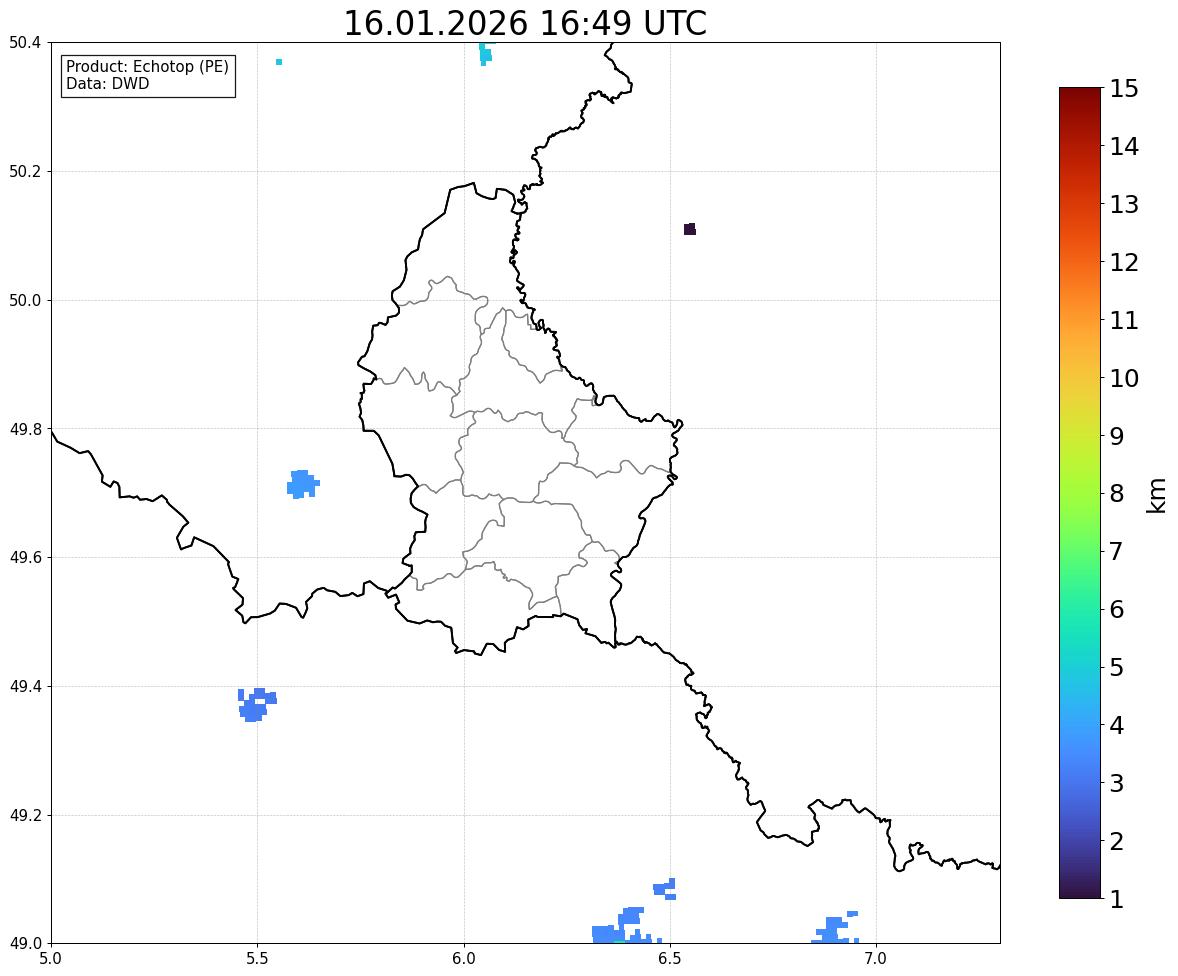Click the title "16.01.2026 16:49 UTC"
1178x976 pixels.
pos(524,23)
